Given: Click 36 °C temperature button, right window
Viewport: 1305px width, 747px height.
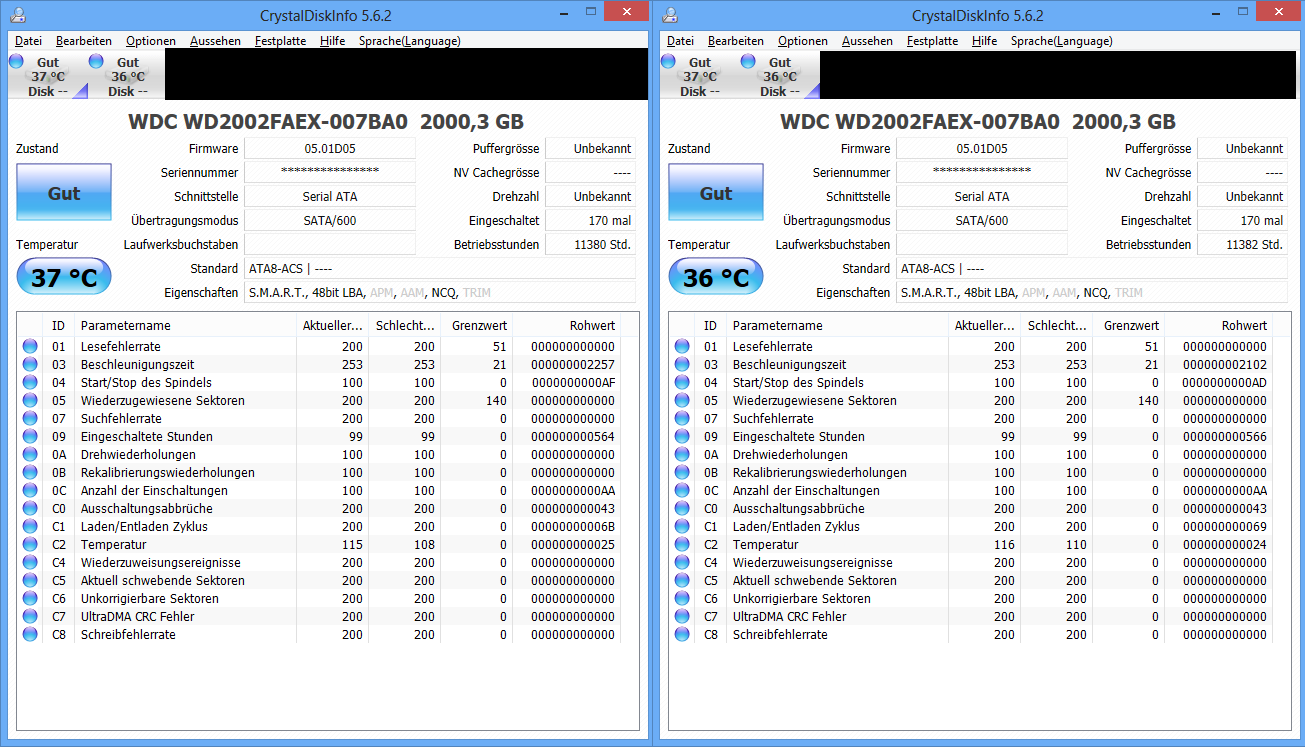Looking at the screenshot, I should click(716, 277).
